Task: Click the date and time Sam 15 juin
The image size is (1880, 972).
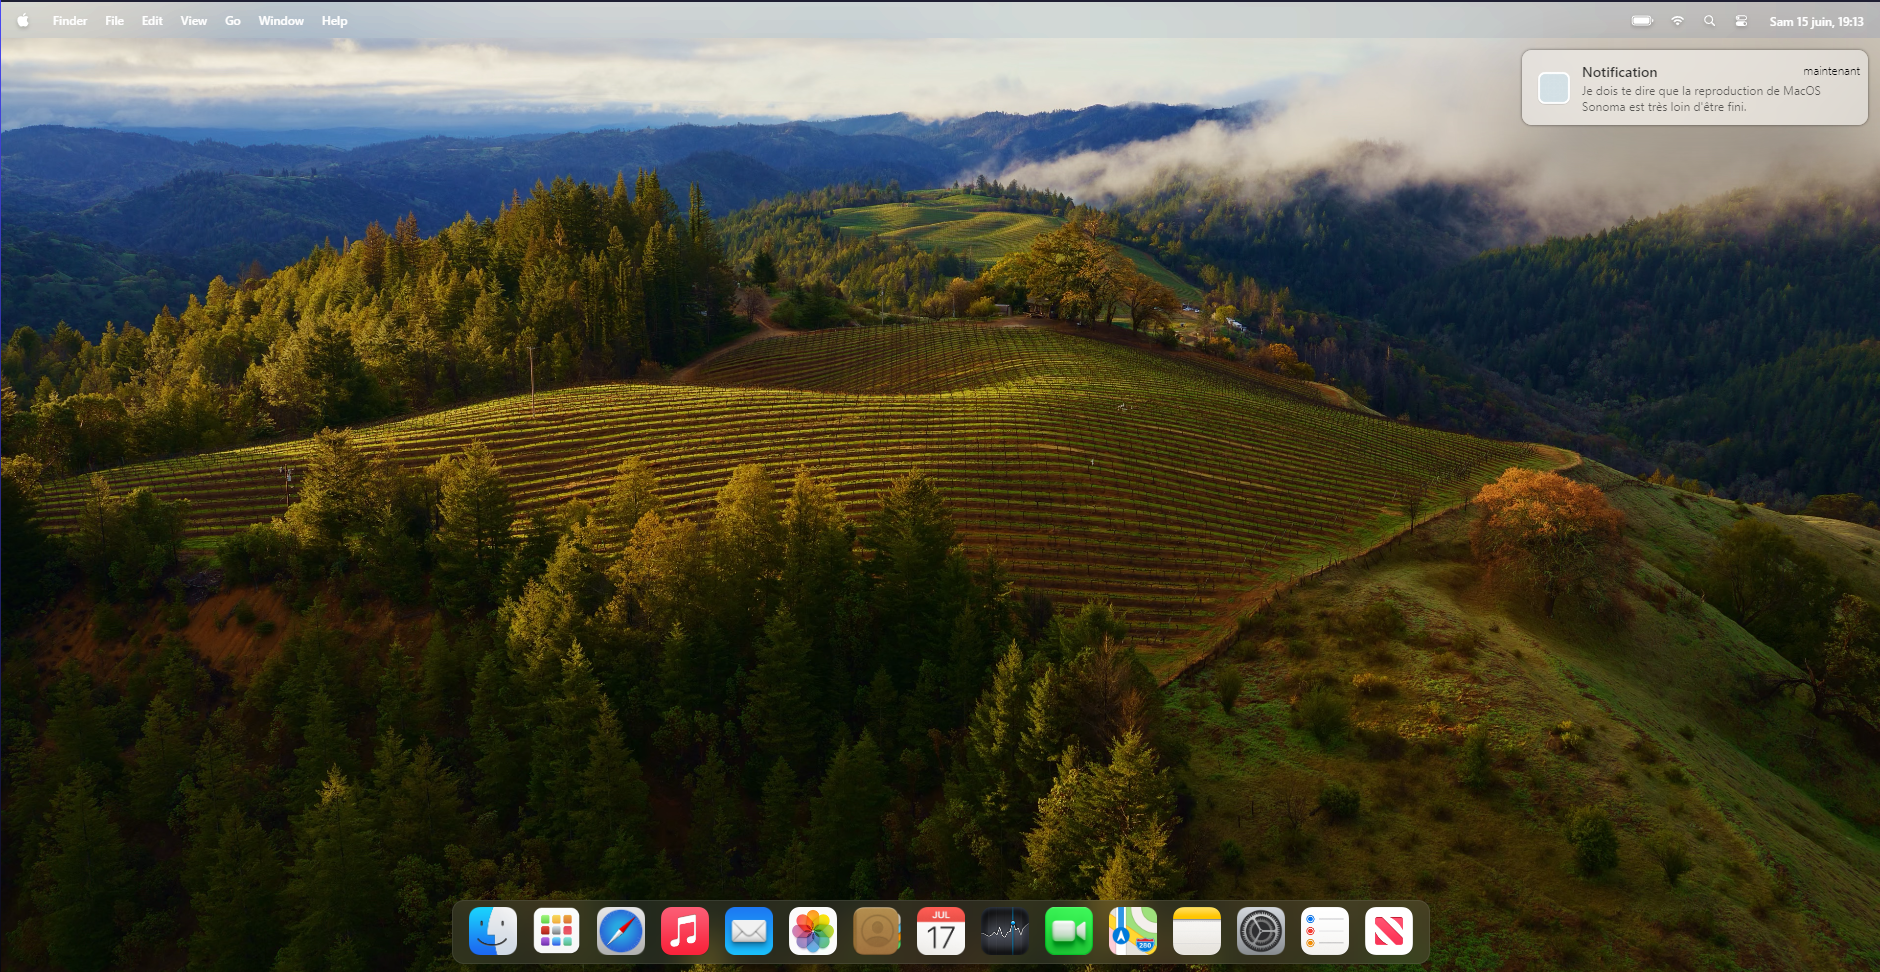Action: [1816, 21]
